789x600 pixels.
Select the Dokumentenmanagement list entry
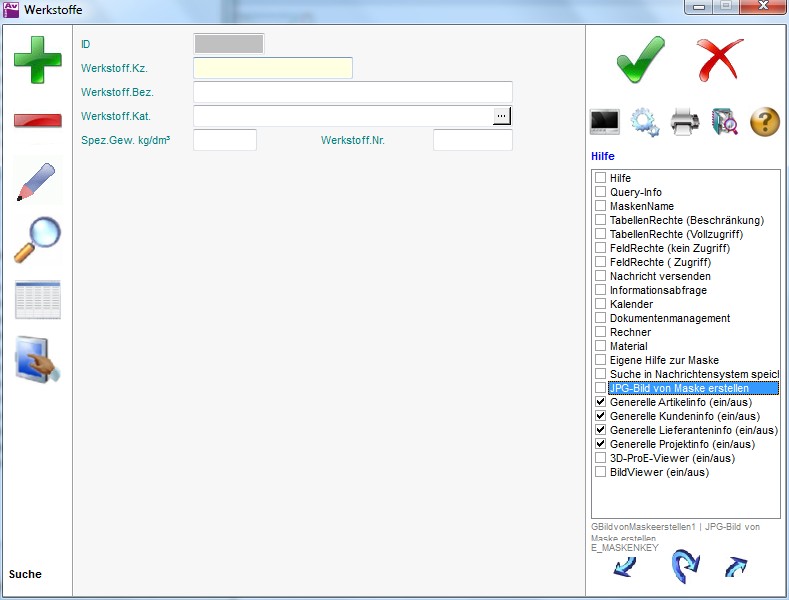669,318
